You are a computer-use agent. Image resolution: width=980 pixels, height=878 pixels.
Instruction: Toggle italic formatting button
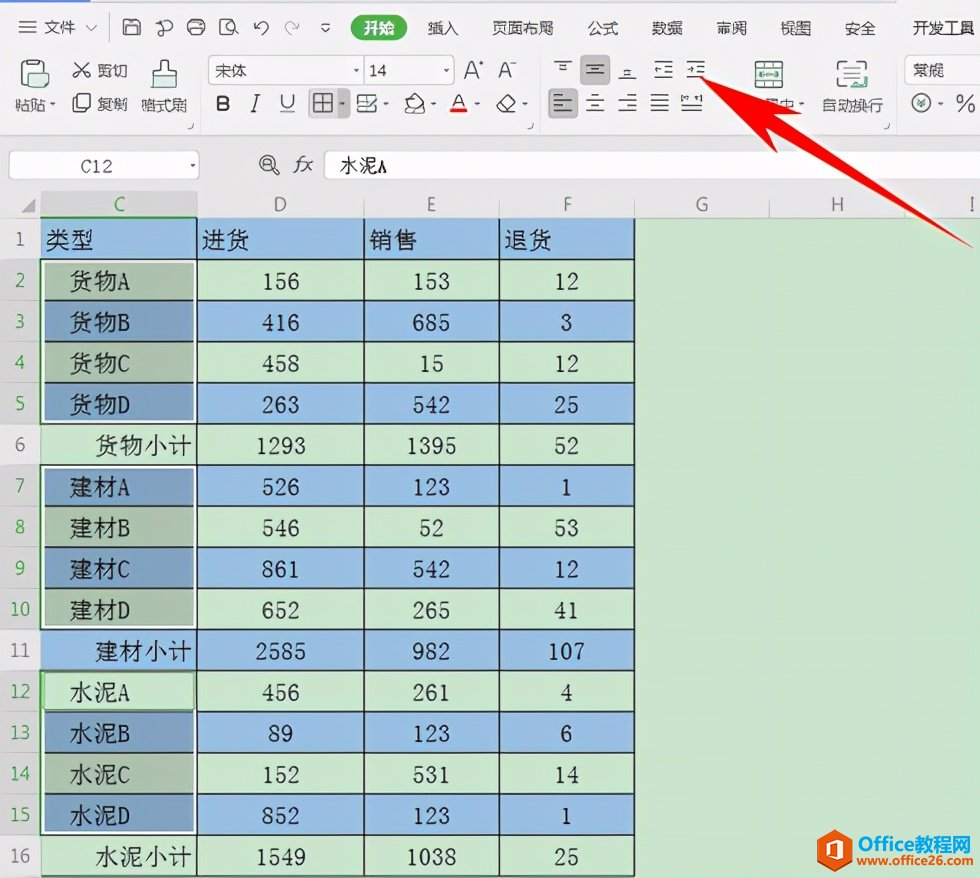255,104
